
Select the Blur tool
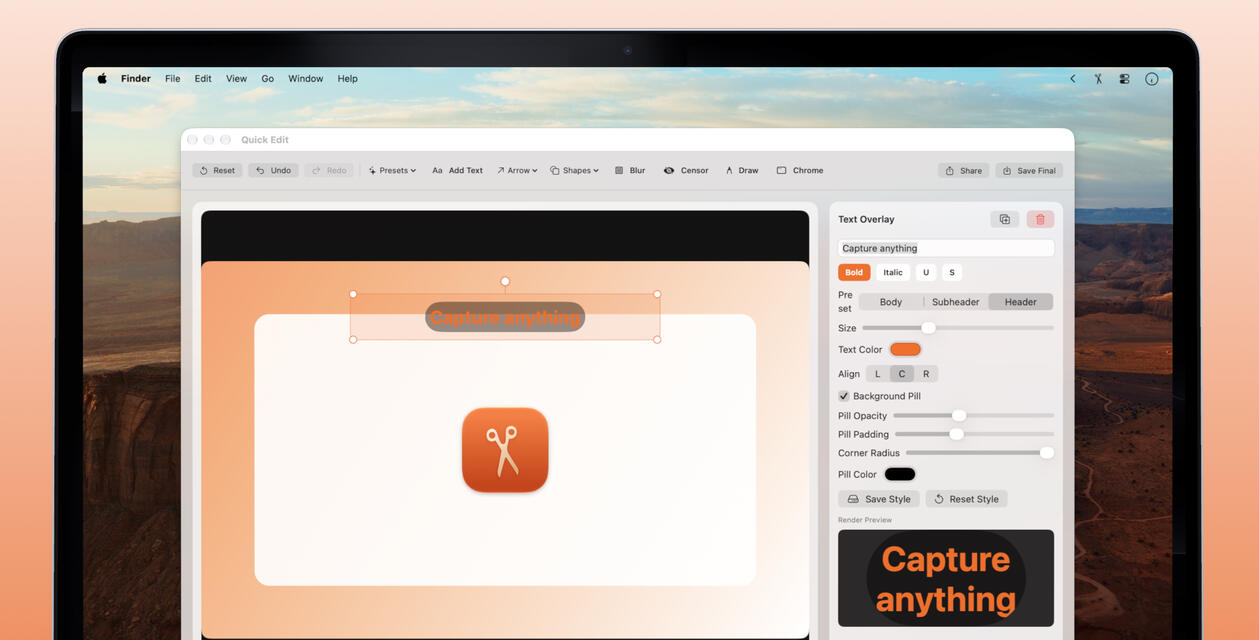[630, 170]
